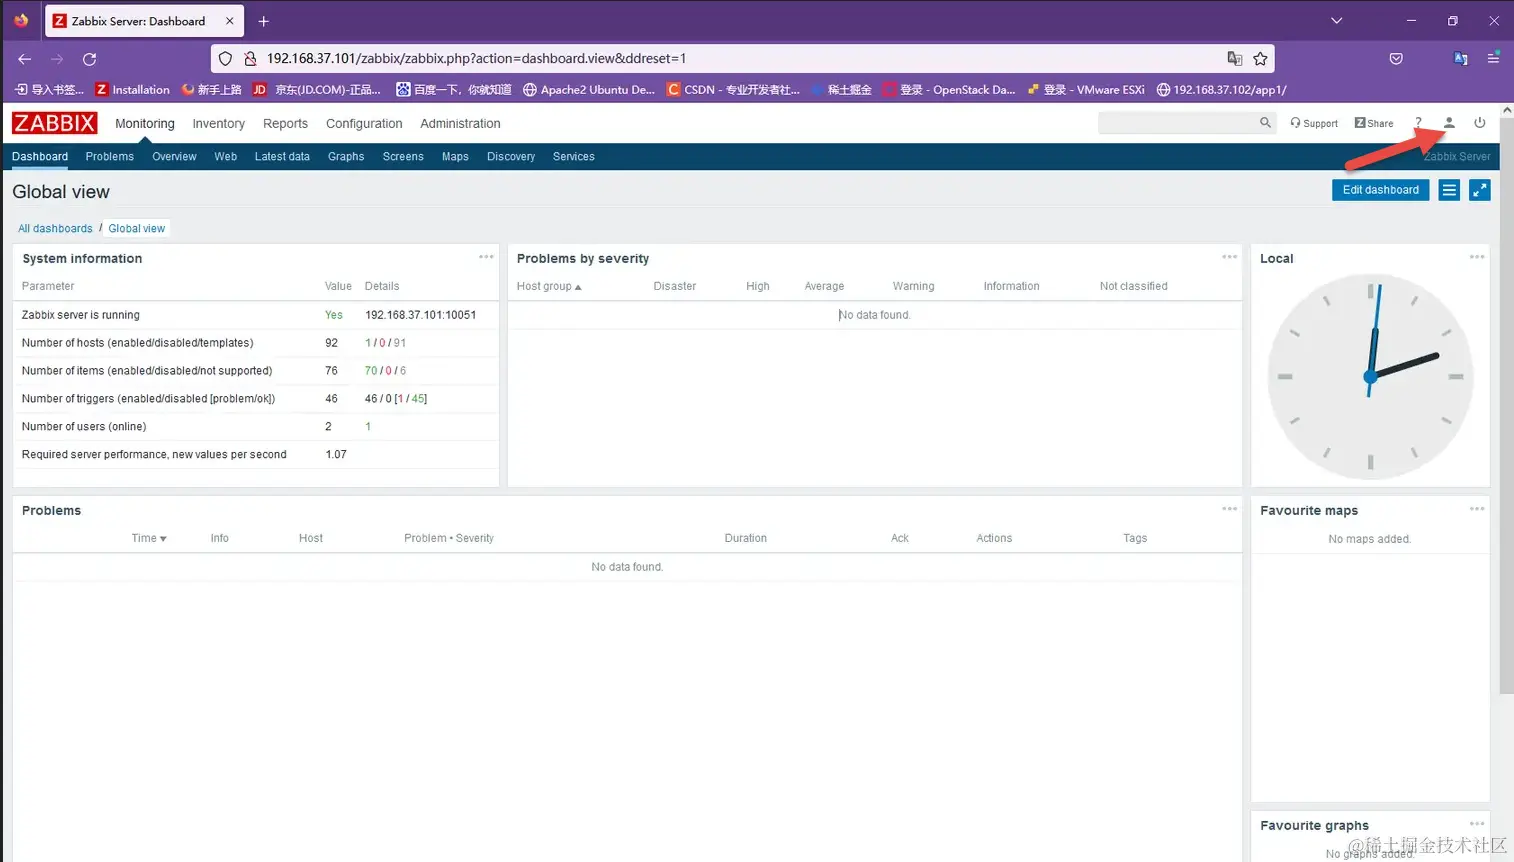The width and height of the screenshot is (1514, 862).
Task: Open the VMware ESXi login bookmark
Action: [1086, 90]
